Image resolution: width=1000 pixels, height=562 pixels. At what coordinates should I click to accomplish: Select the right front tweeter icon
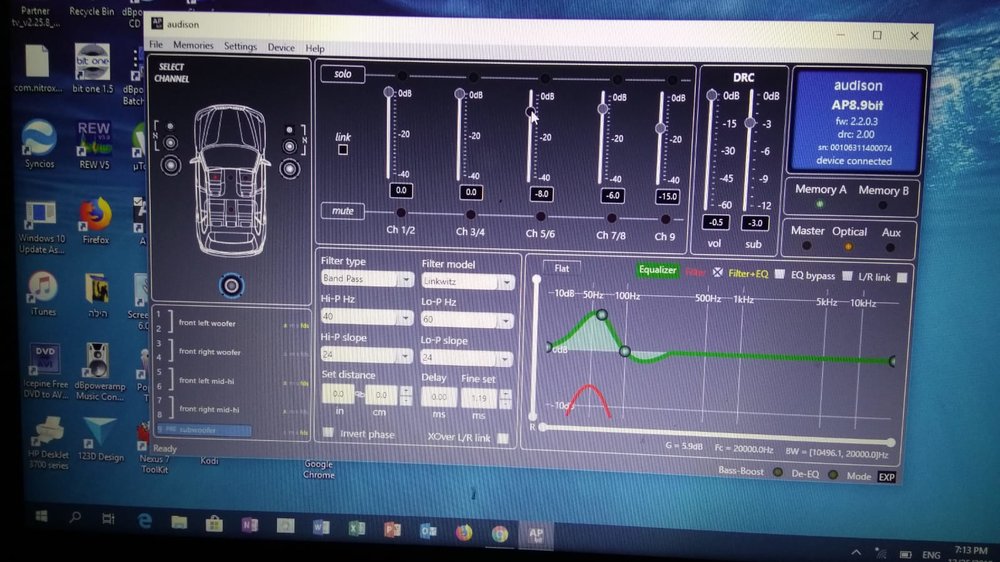pos(289,129)
